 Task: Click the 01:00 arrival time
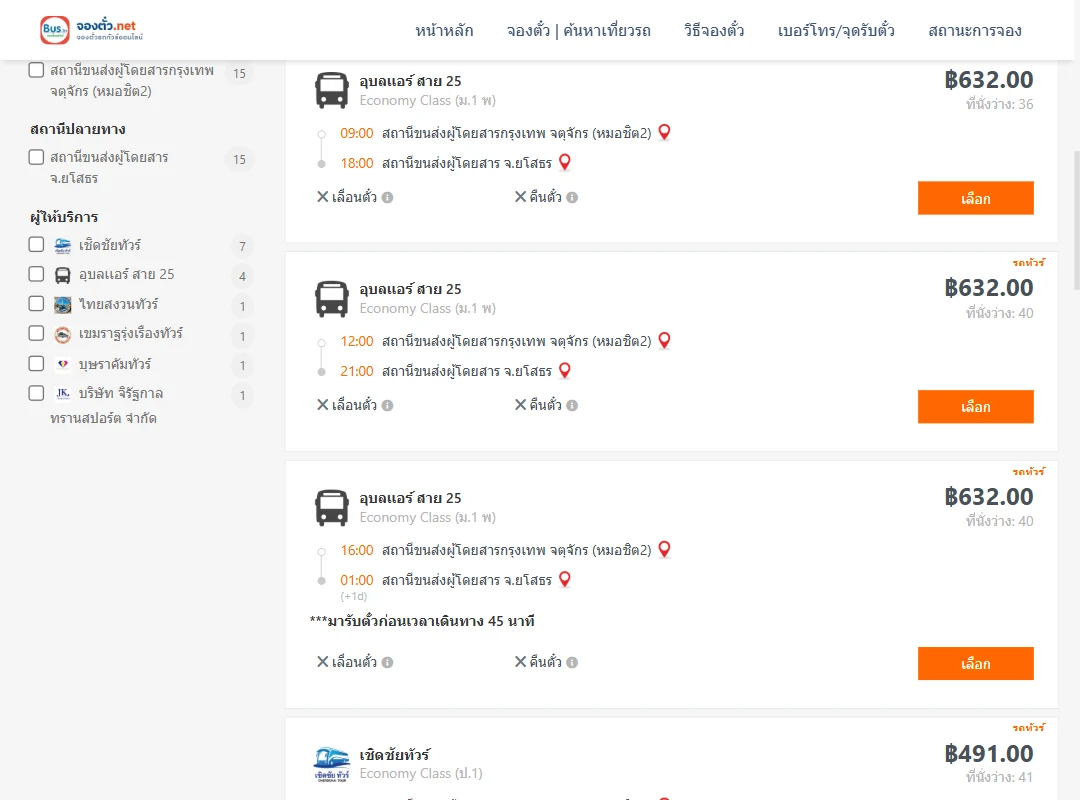(x=357, y=580)
